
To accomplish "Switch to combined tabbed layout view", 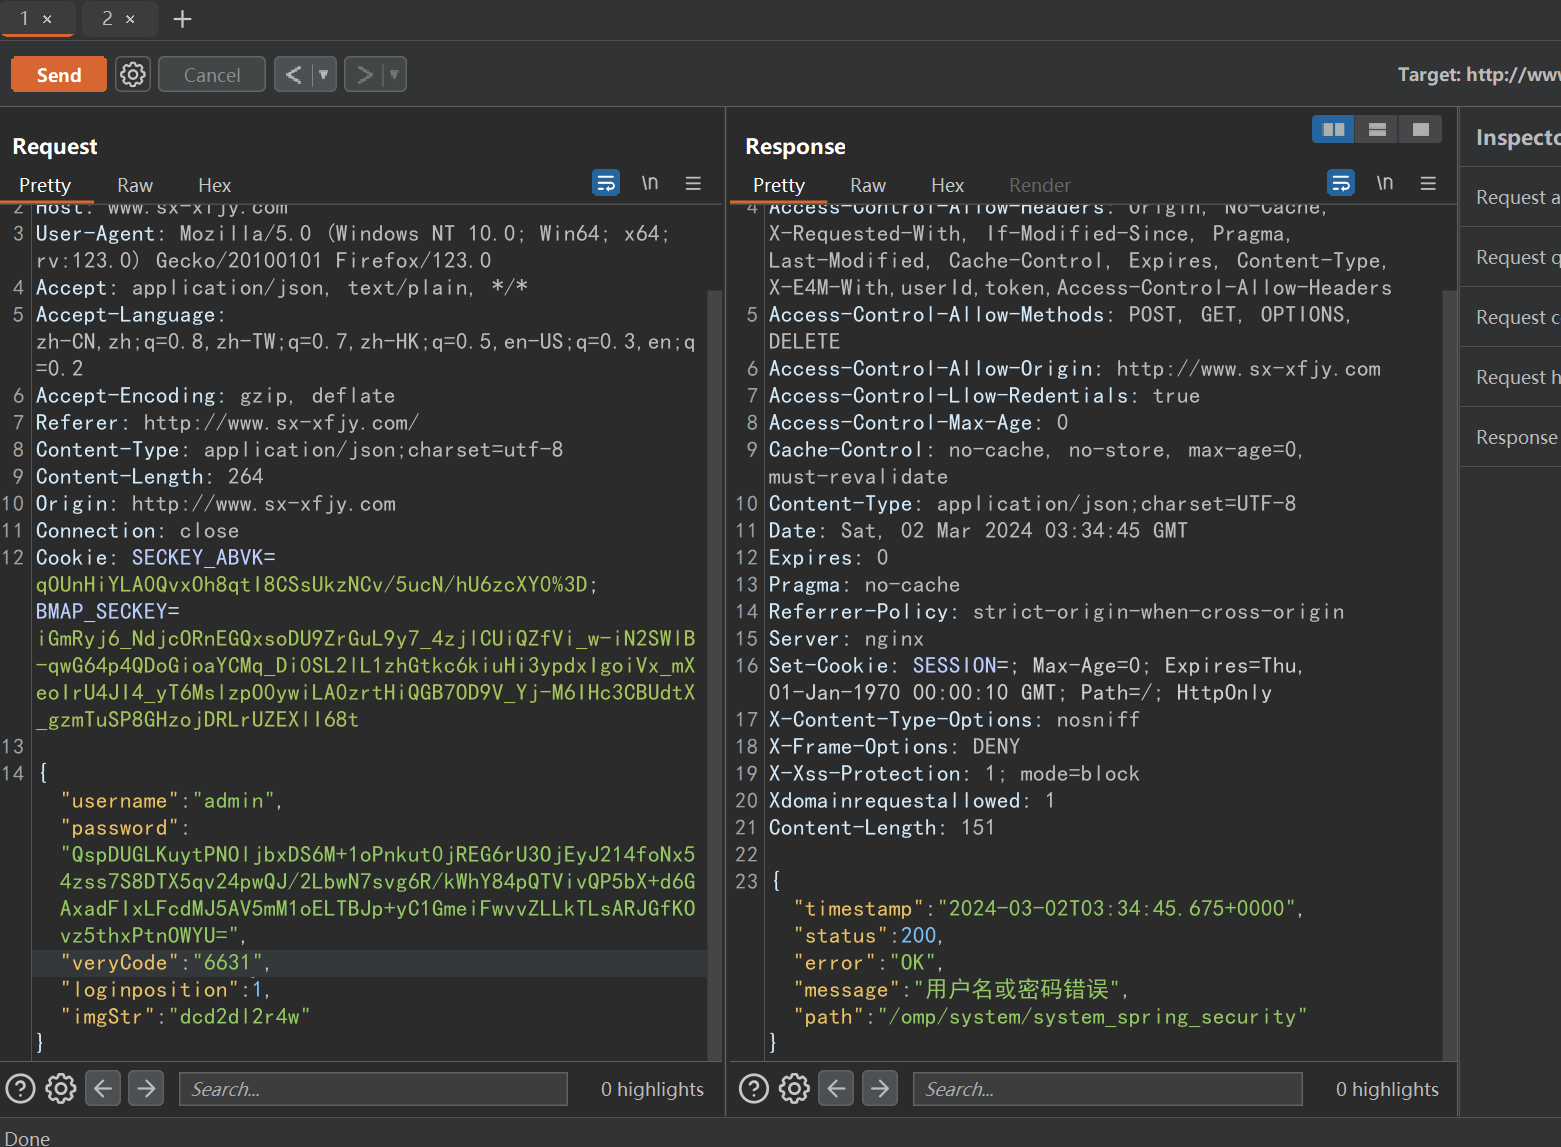I will coord(1420,129).
